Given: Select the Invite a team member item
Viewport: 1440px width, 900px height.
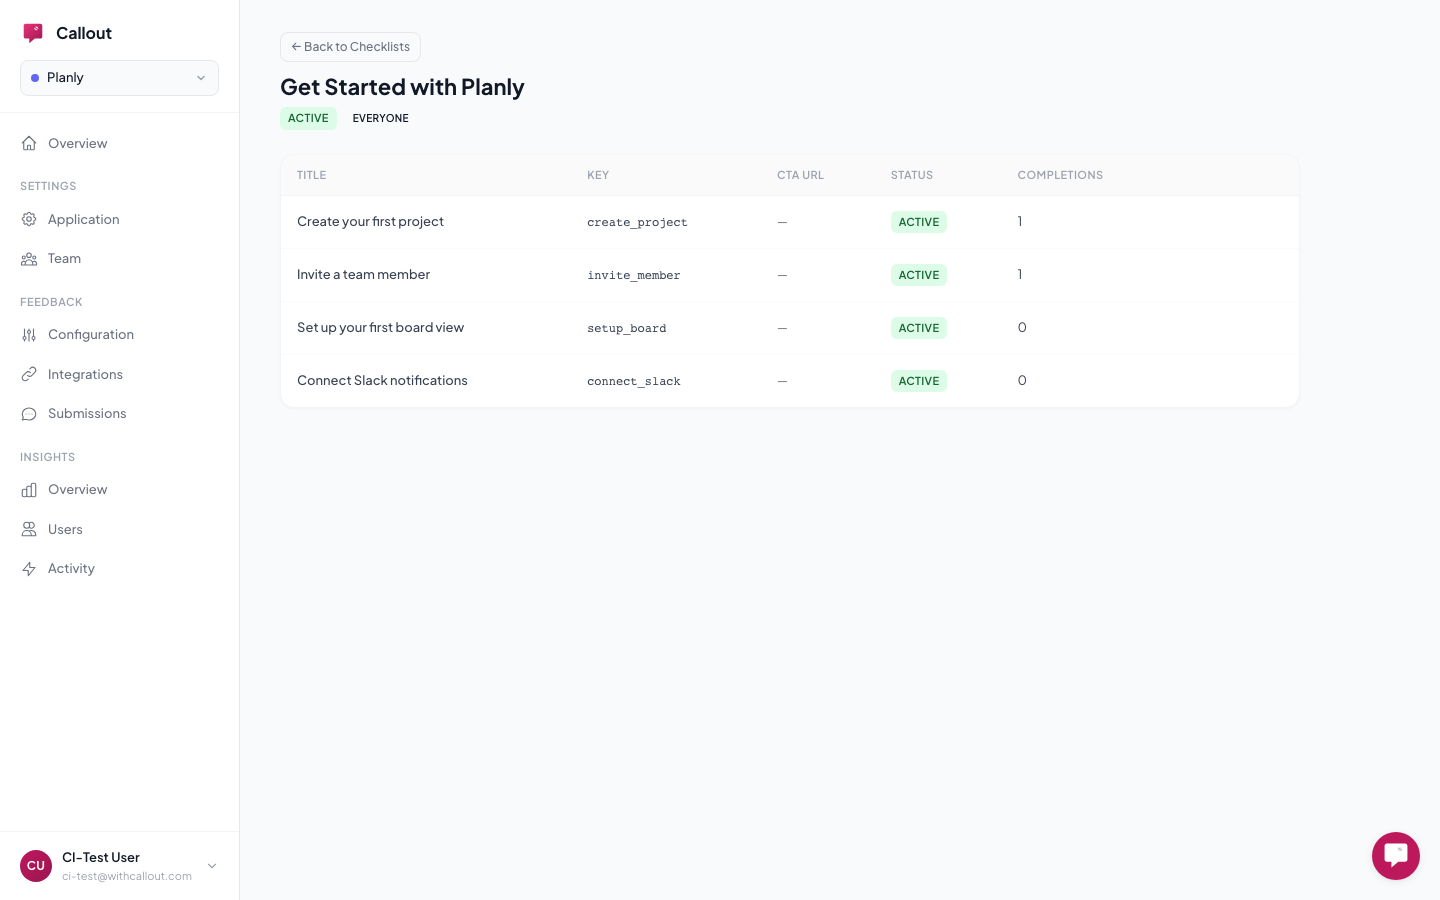Looking at the screenshot, I should click(x=363, y=274).
